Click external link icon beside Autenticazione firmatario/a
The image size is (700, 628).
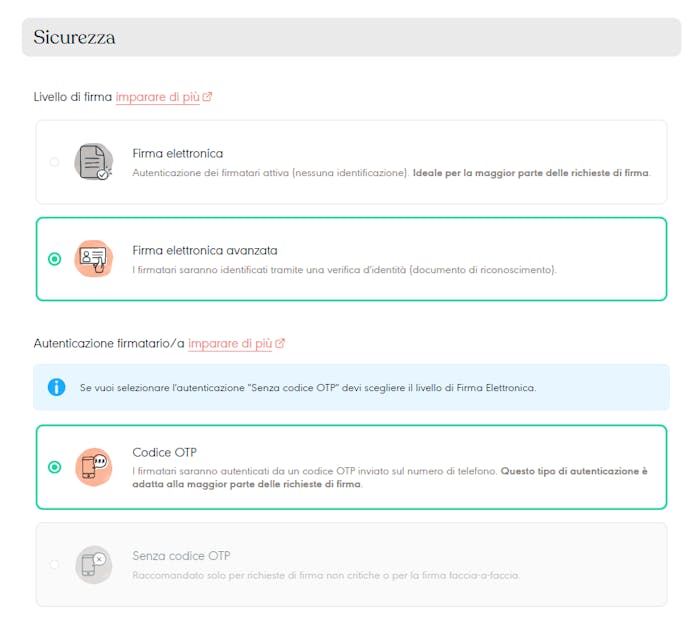280,343
